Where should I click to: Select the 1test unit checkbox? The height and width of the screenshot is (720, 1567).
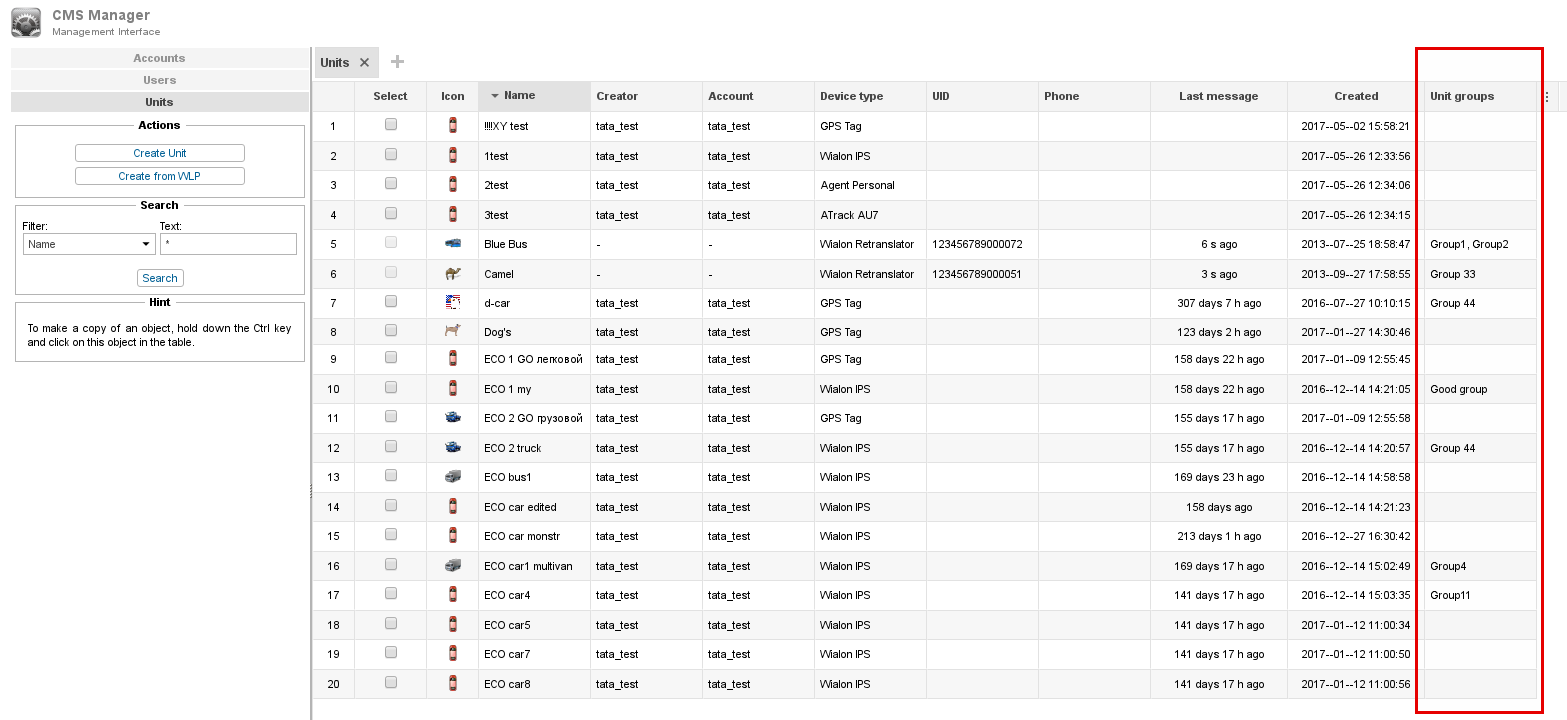391,155
